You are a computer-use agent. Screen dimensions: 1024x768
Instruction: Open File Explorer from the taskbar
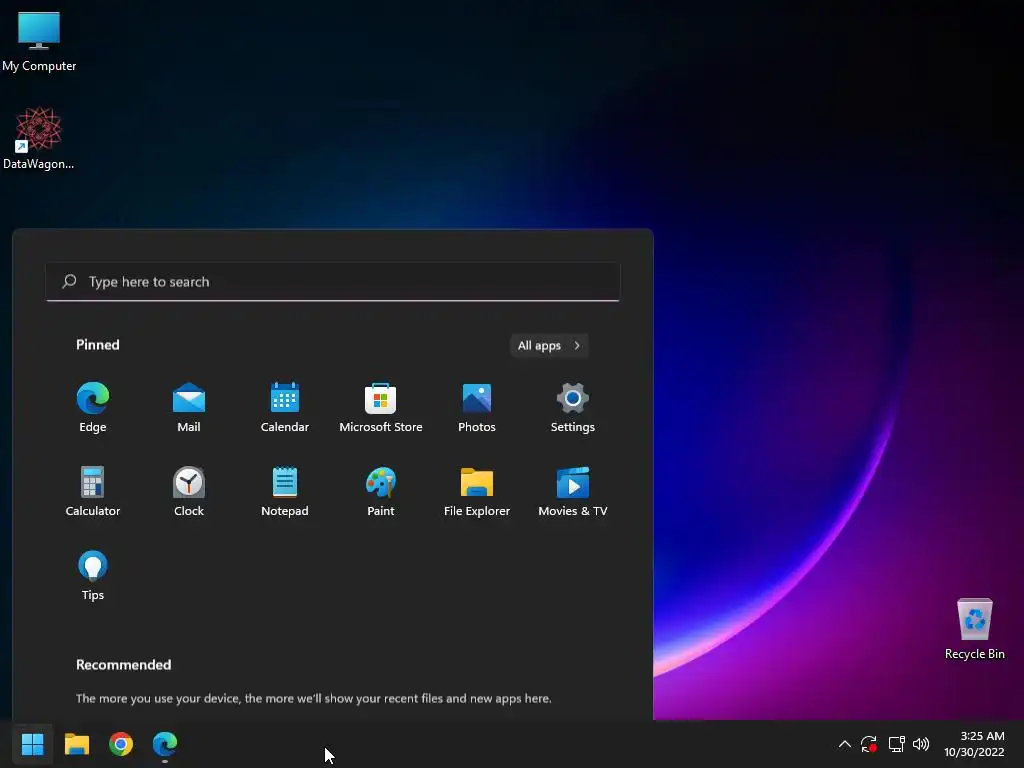pos(77,744)
